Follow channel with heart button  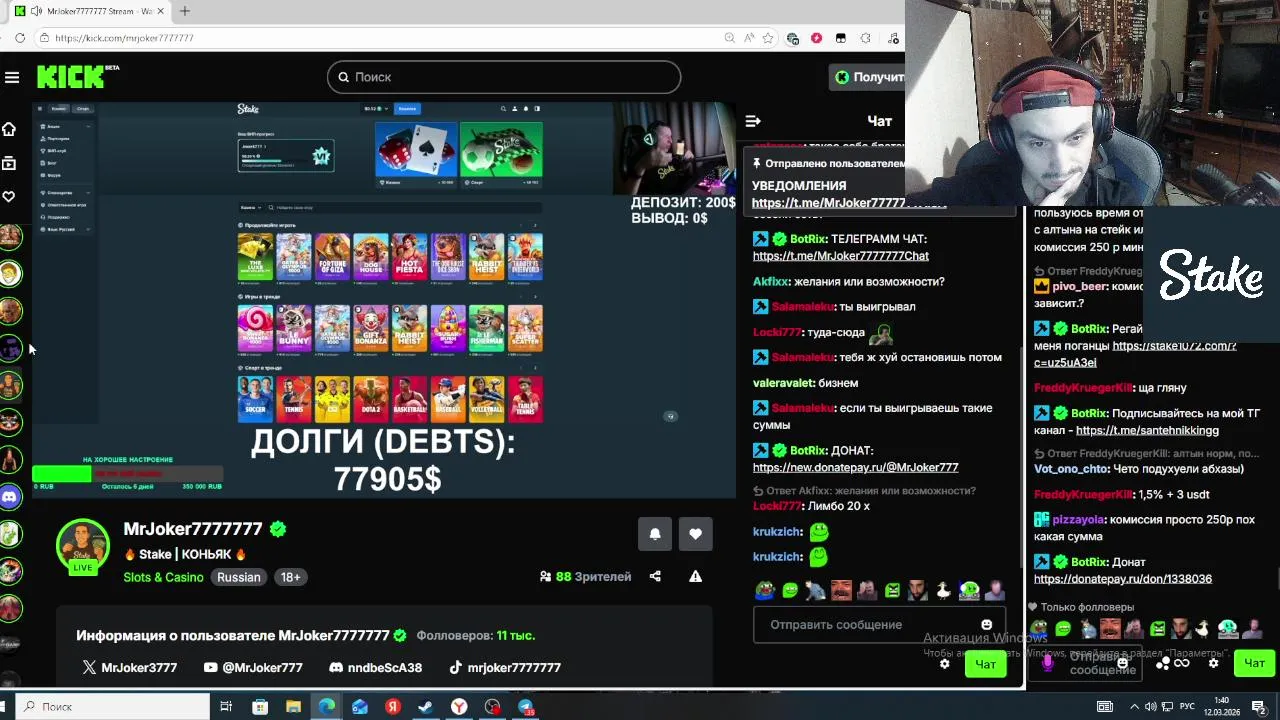(696, 534)
